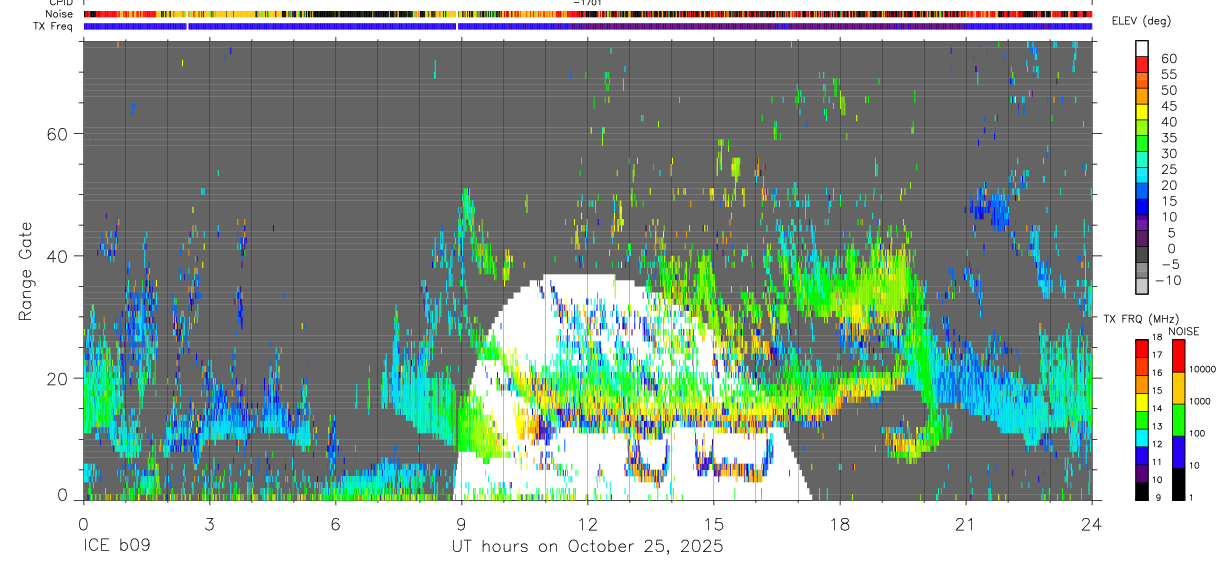Click the '18' hour tick on time axis
The width and height of the screenshot is (1228, 567).
pyautogui.click(x=839, y=523)
